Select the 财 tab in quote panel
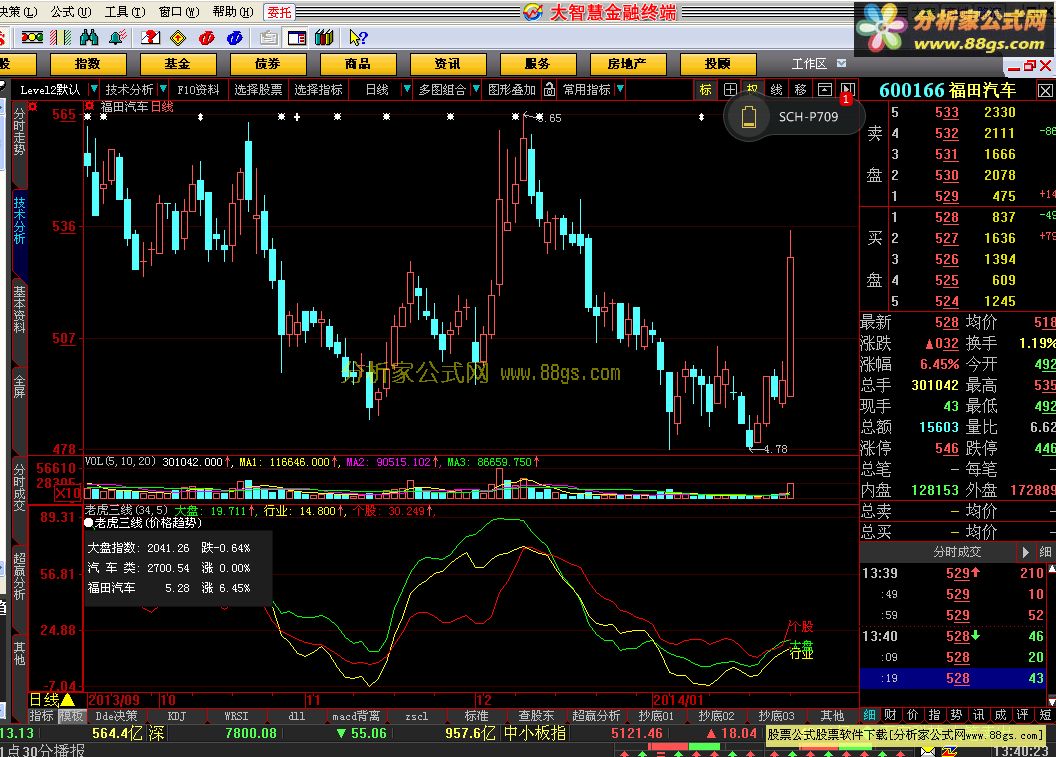The image size is (1056, 757). click(x=890, y=715)
